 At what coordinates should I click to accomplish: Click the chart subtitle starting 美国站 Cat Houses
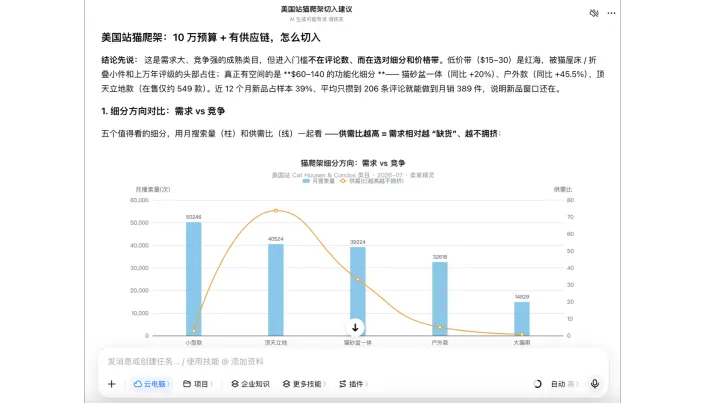pyautogui.click(x=353, y=175)
